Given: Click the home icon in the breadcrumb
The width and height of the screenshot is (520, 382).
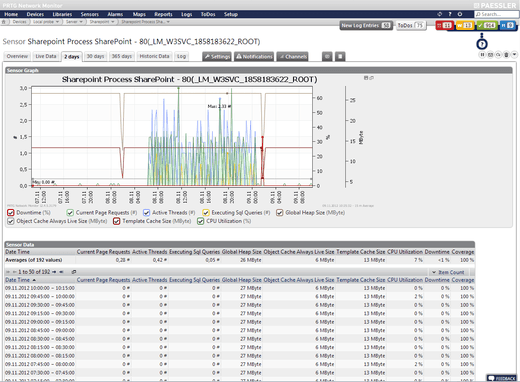Looking at the screenshot, I should click(4, 22).
